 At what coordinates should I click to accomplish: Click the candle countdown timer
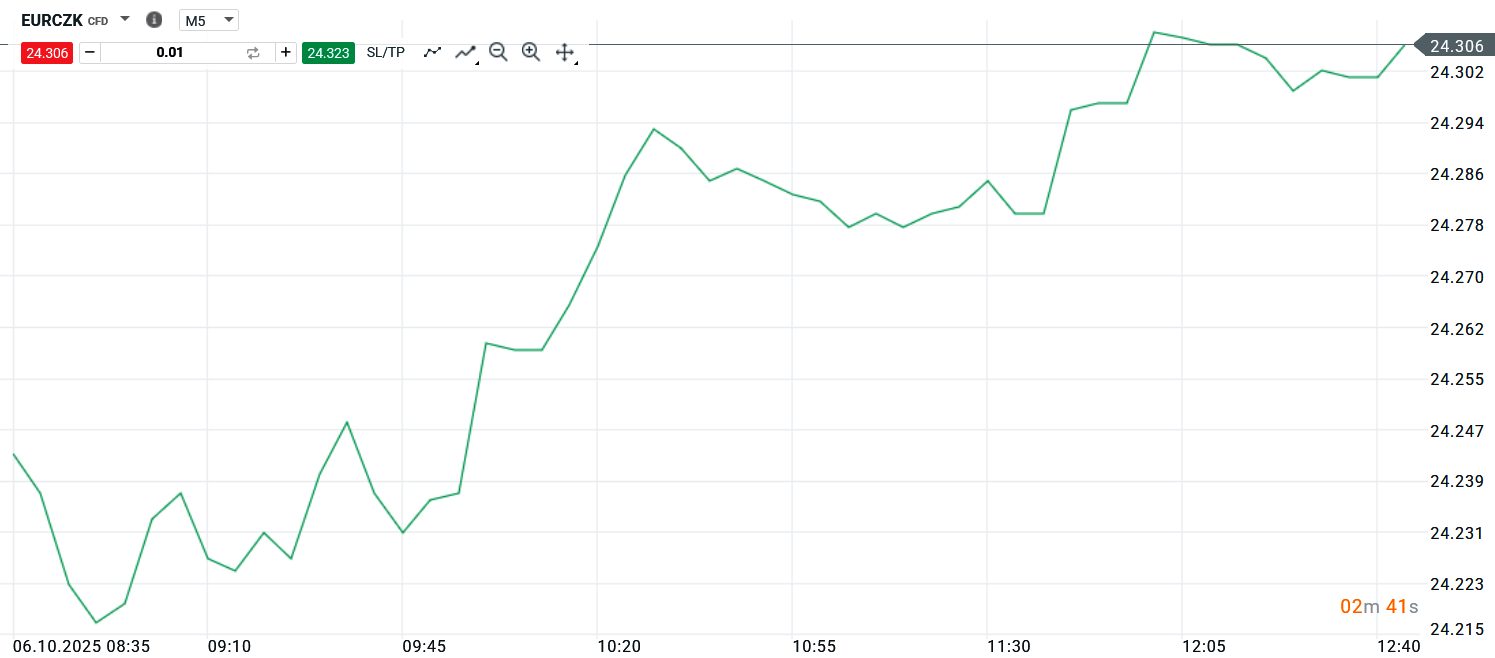click(1379, 607)
